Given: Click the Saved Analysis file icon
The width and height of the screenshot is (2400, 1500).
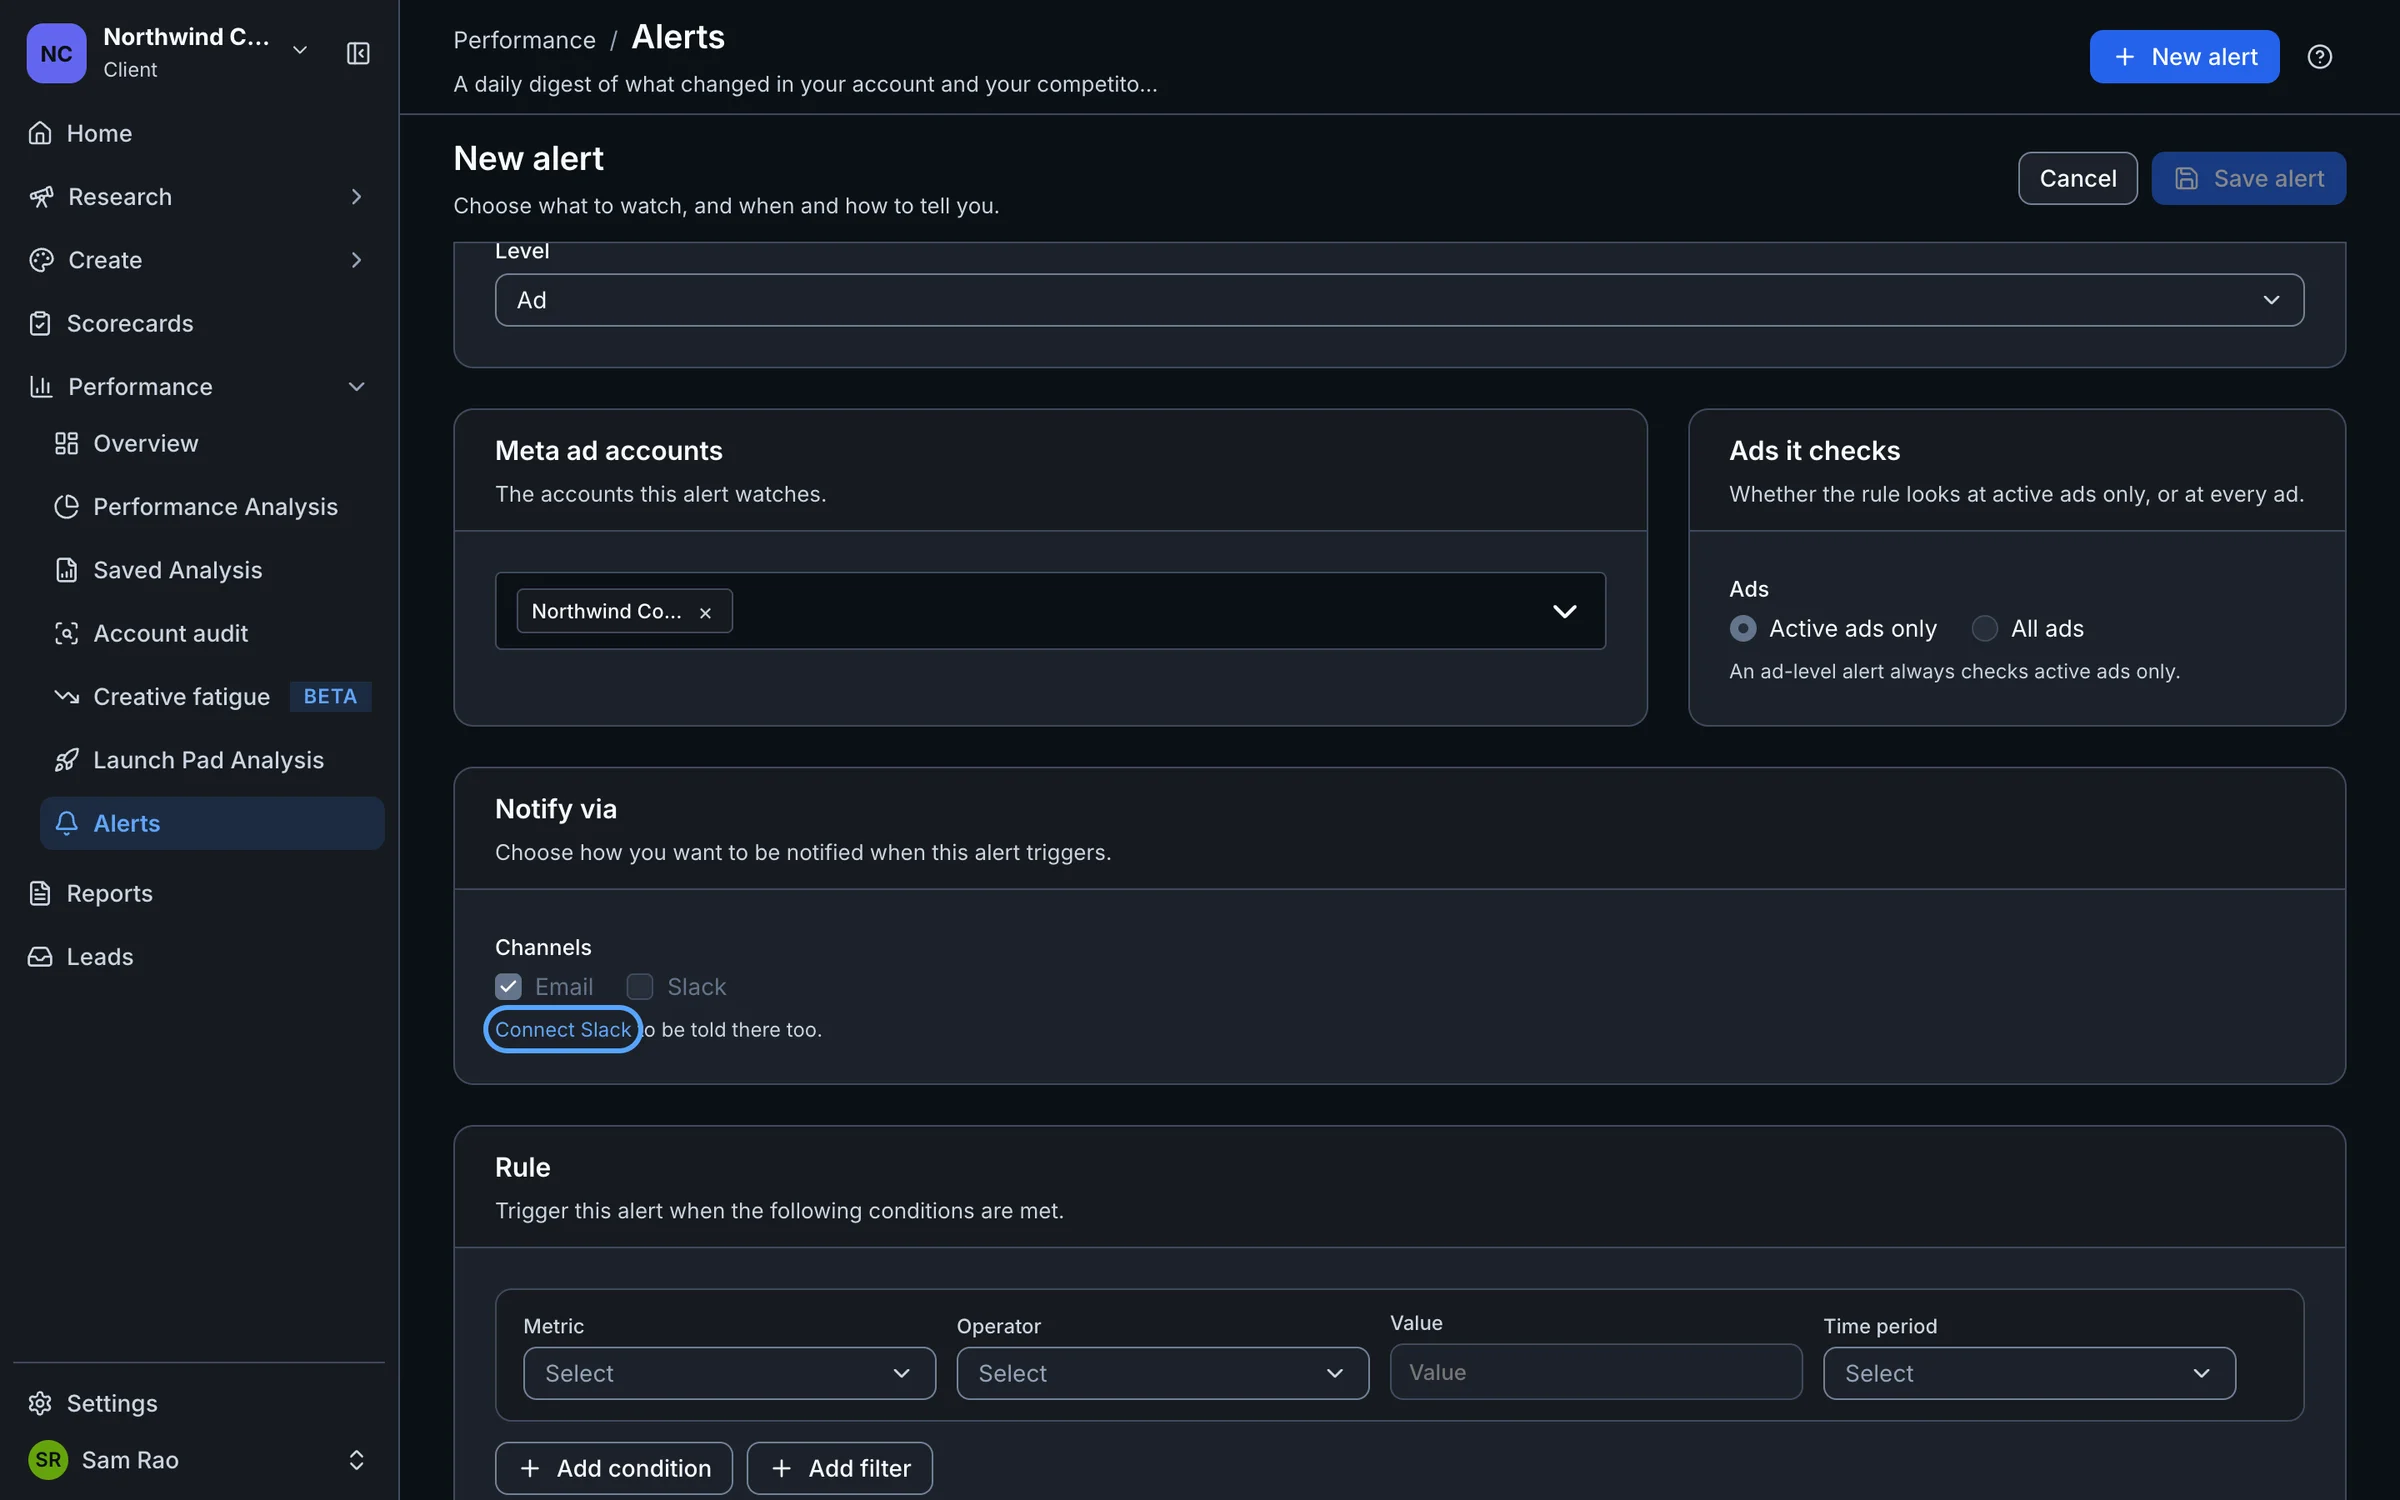Looking at the screenshot, I should click(66, 570).
